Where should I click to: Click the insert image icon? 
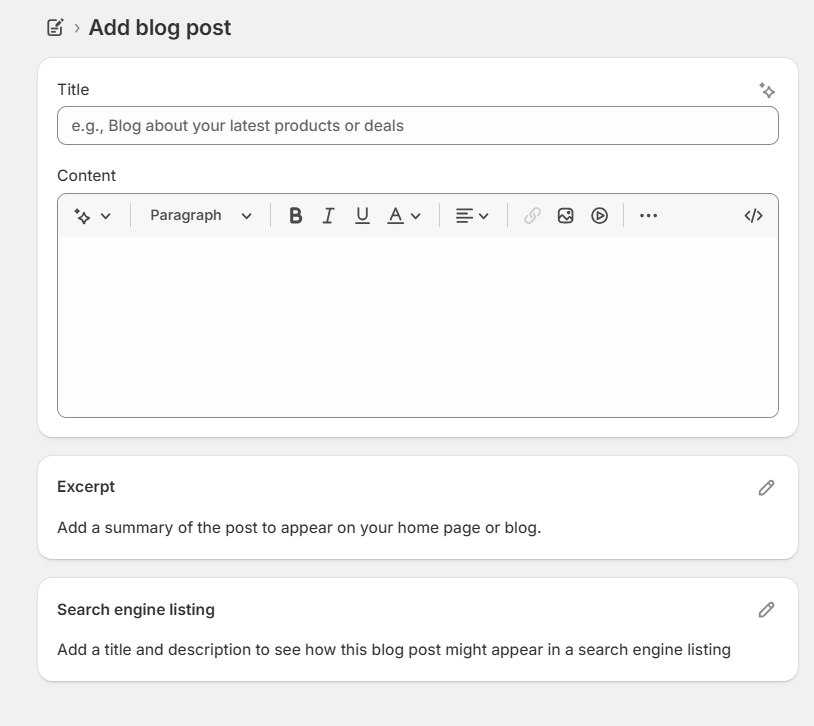pyautogui.click(x=566, y=216)
